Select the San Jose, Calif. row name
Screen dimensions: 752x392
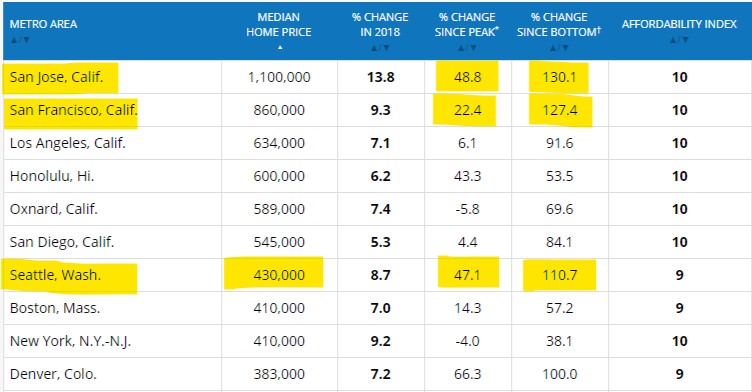(57, 77)
